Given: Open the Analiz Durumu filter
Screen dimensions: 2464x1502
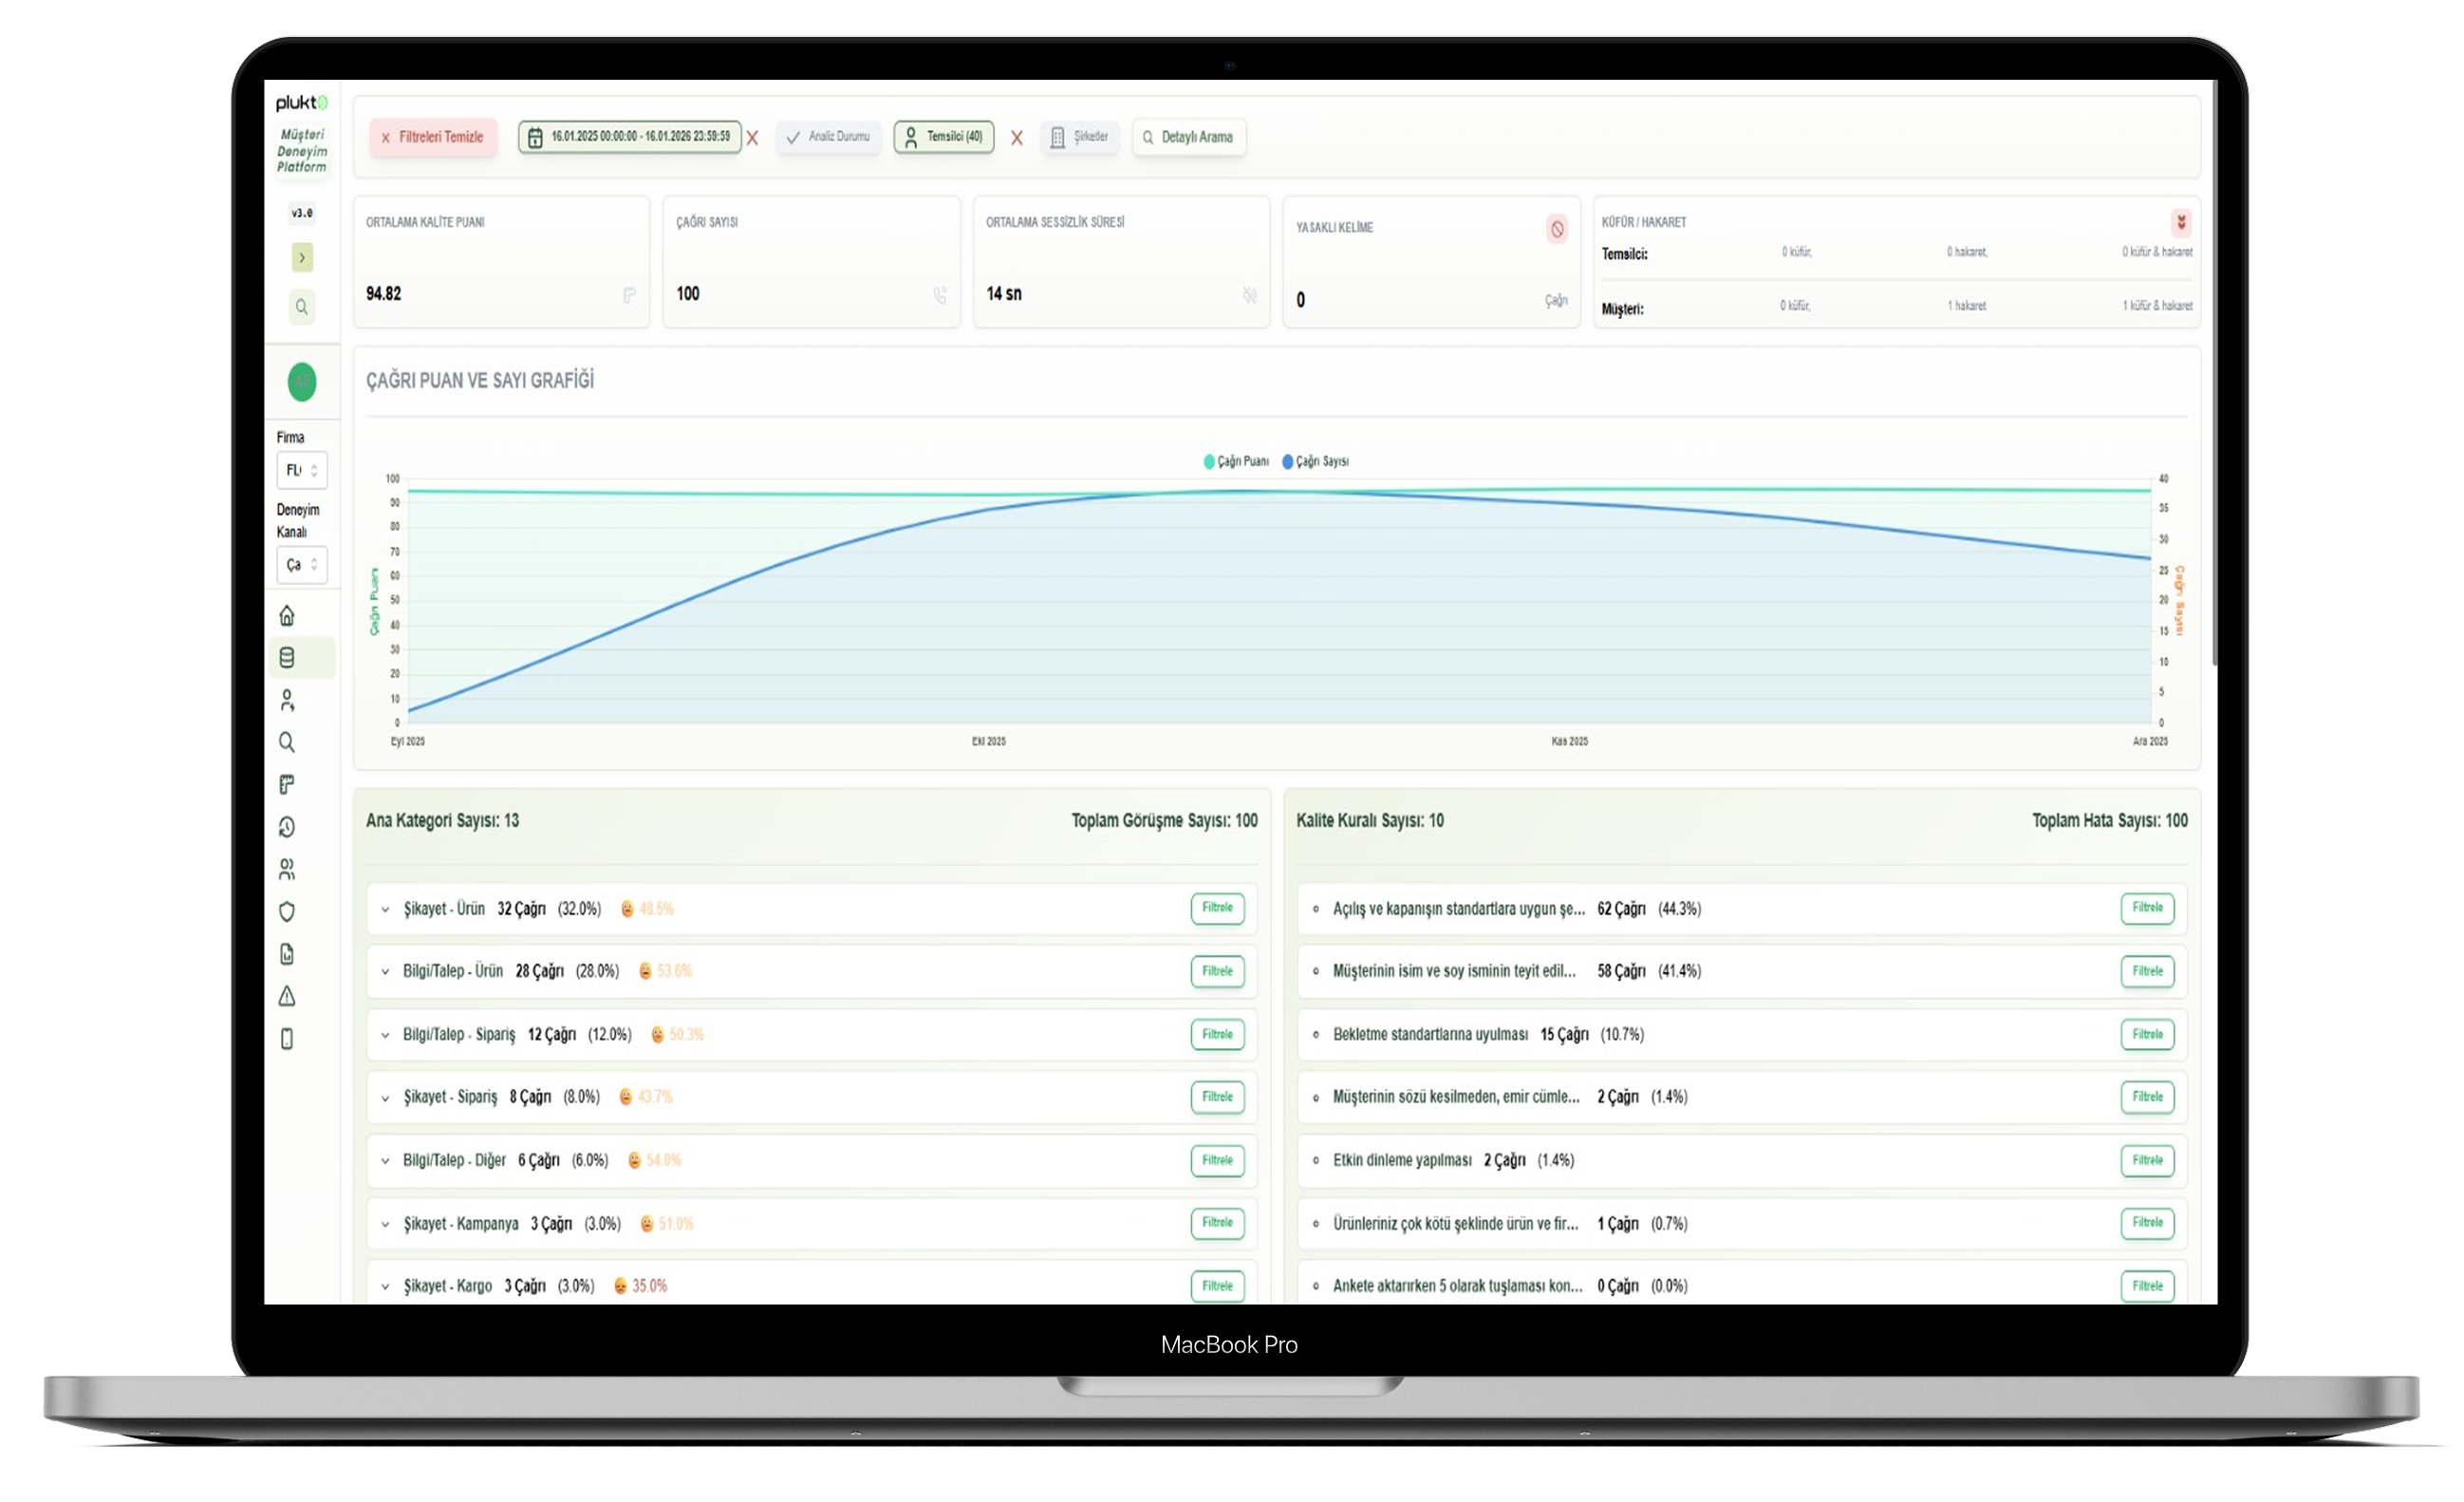Looking at the screenshot, I should (x=828, y=137).
